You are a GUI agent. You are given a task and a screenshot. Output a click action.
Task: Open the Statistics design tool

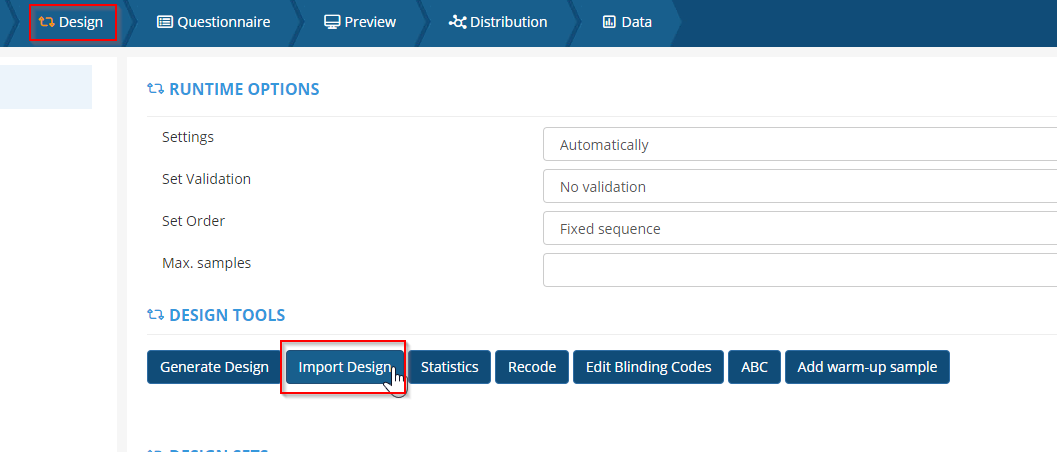[449, 367]
